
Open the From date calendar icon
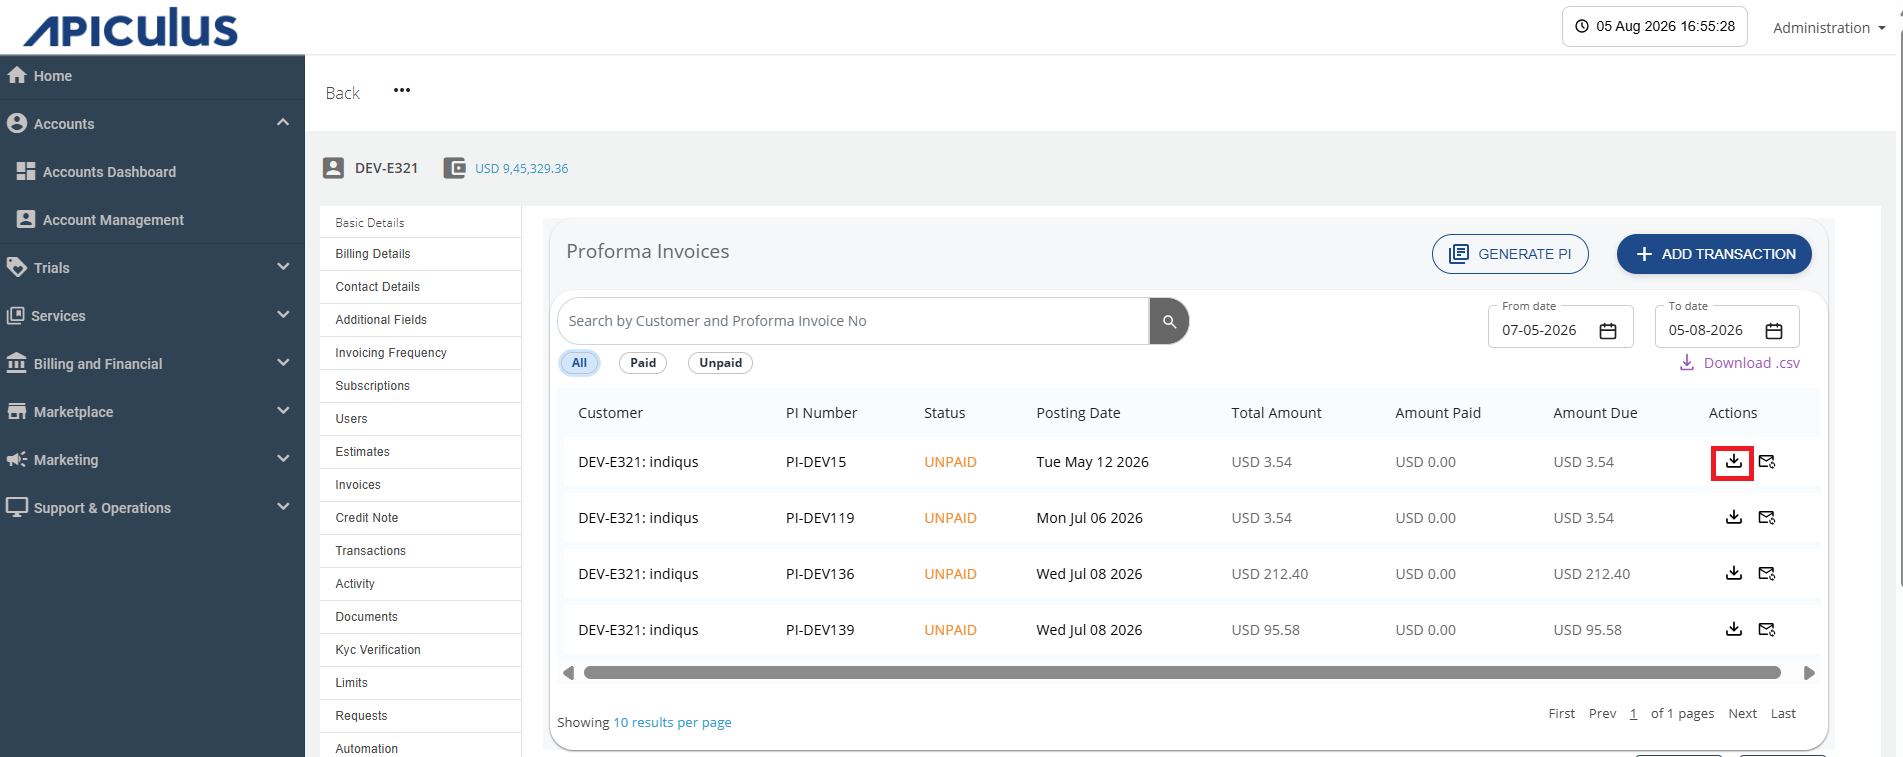1608,331
